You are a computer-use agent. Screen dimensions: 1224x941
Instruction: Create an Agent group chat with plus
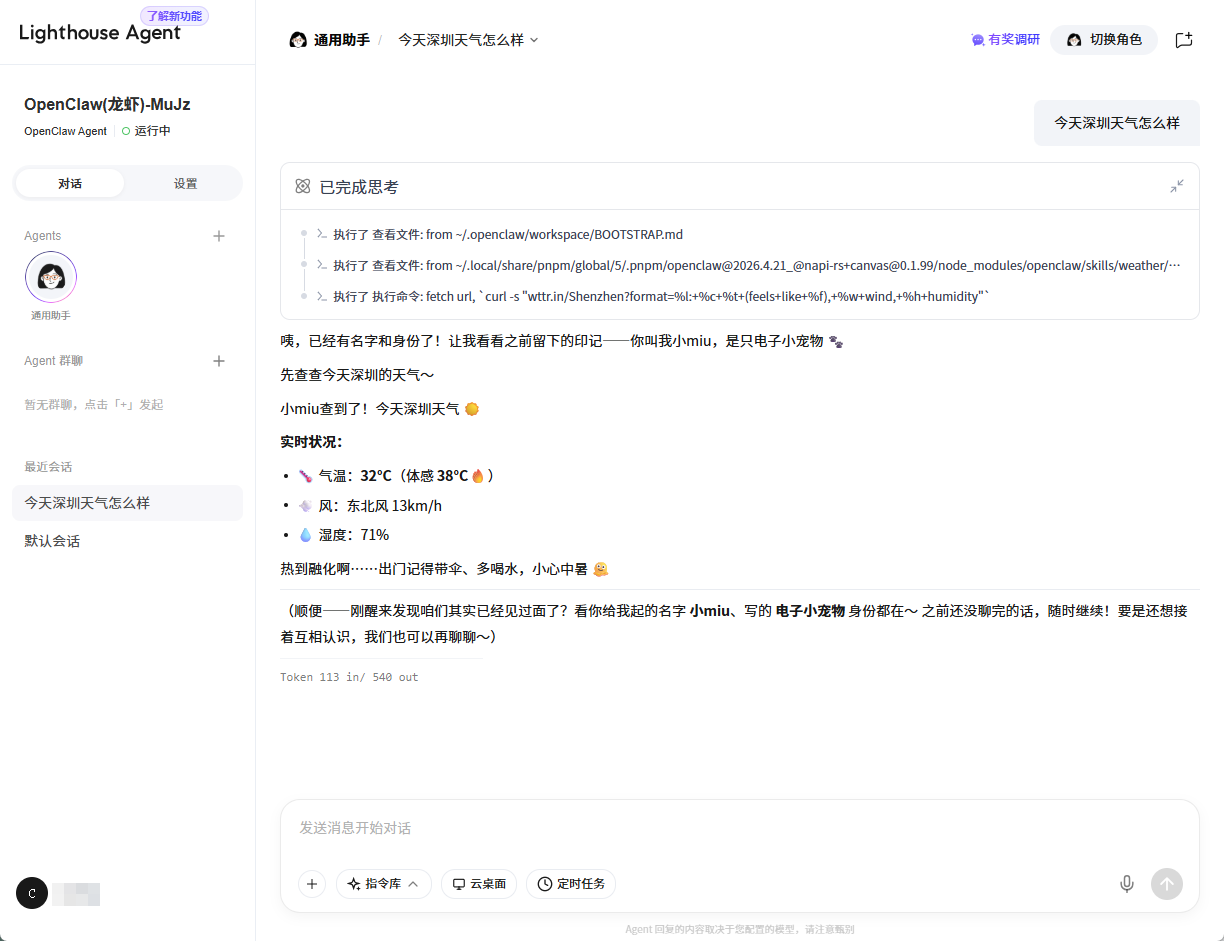[x=219, y=361]
